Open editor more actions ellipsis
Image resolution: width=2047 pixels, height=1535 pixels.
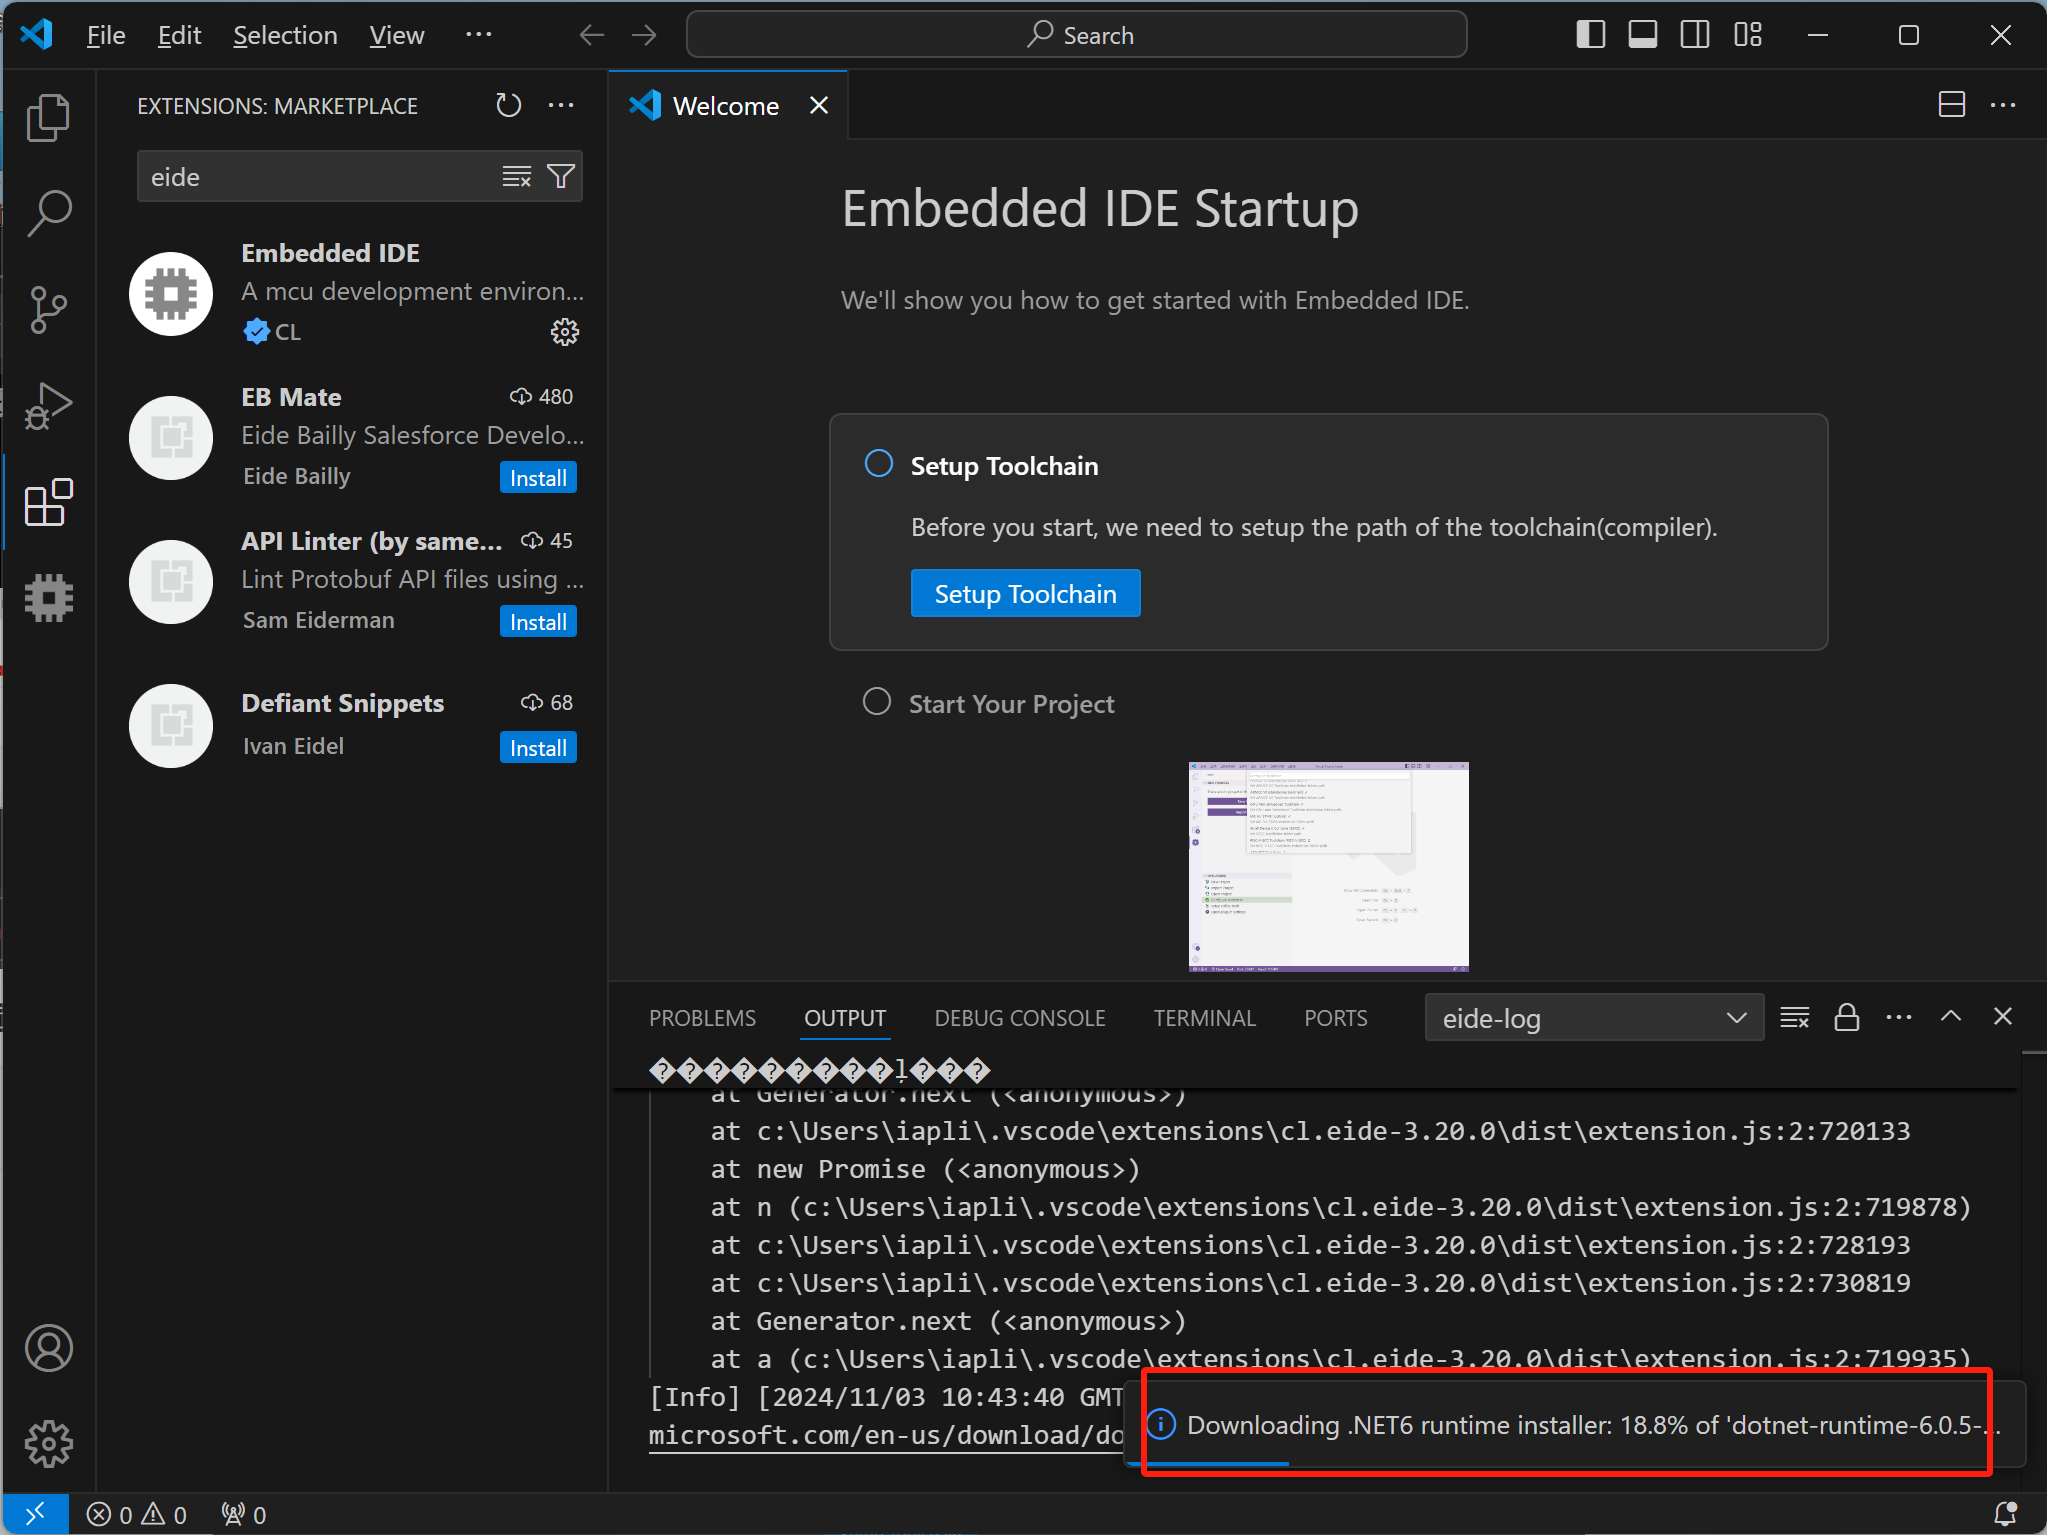tap(2003, 105)
